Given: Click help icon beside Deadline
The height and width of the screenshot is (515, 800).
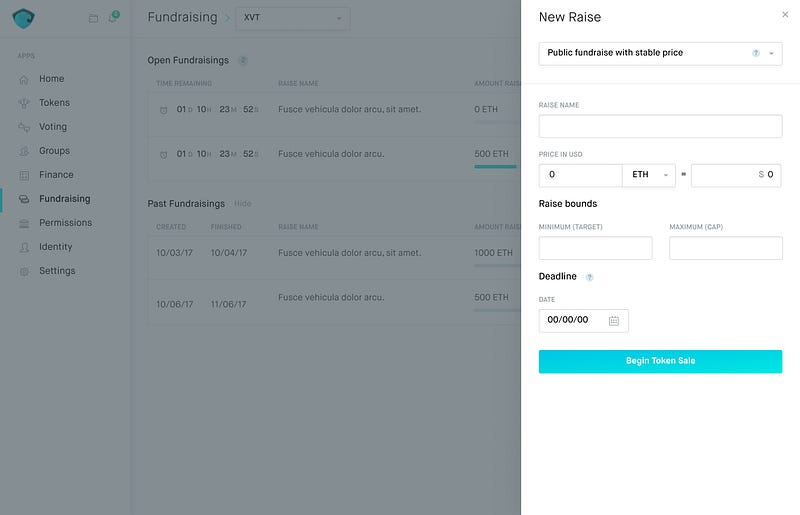Looking at the screenshot, I should tap(589, 277).
